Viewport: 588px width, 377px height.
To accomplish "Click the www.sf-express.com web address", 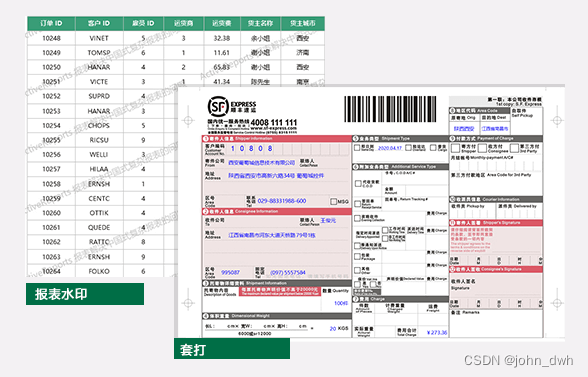I will 273,128.
